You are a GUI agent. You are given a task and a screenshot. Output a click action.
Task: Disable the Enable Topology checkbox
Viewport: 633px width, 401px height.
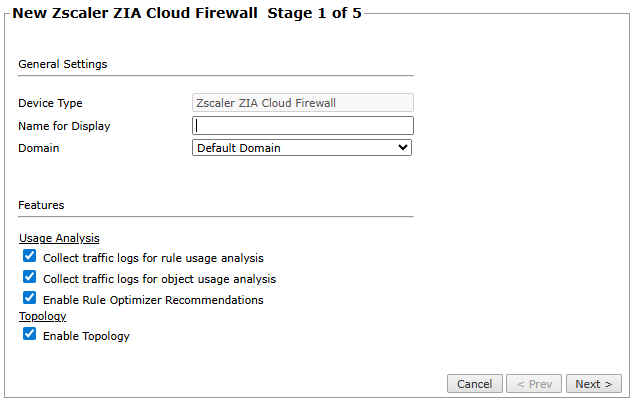tap(30, 335)
